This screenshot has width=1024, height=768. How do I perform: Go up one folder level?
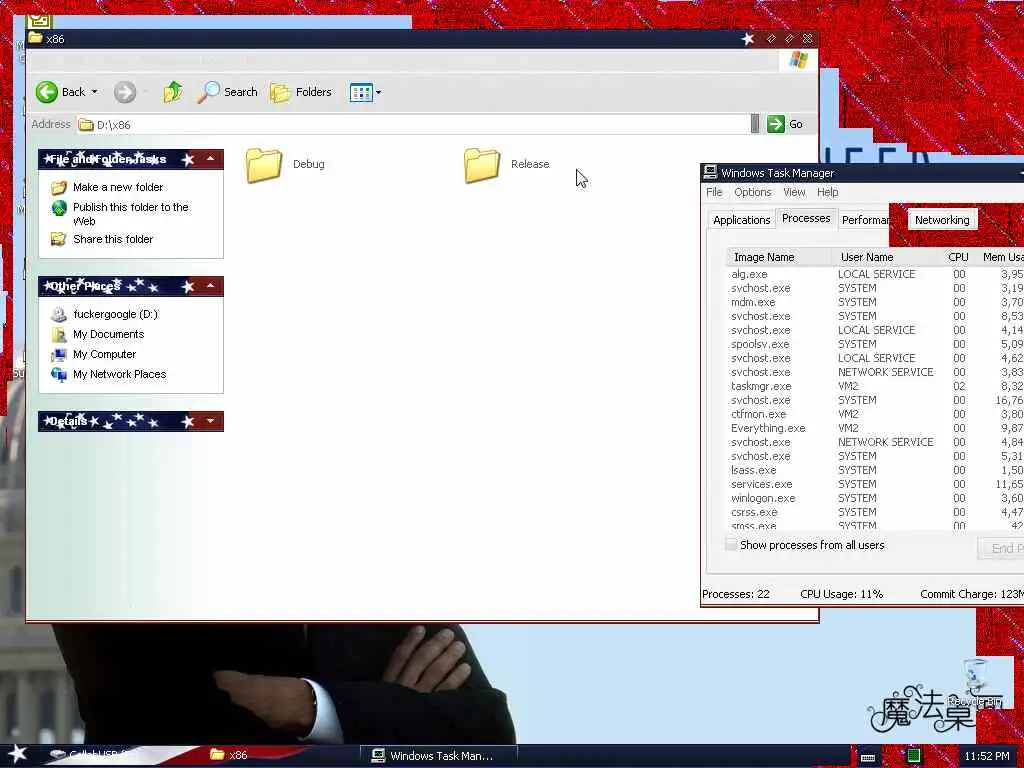[x=172, y=92]
